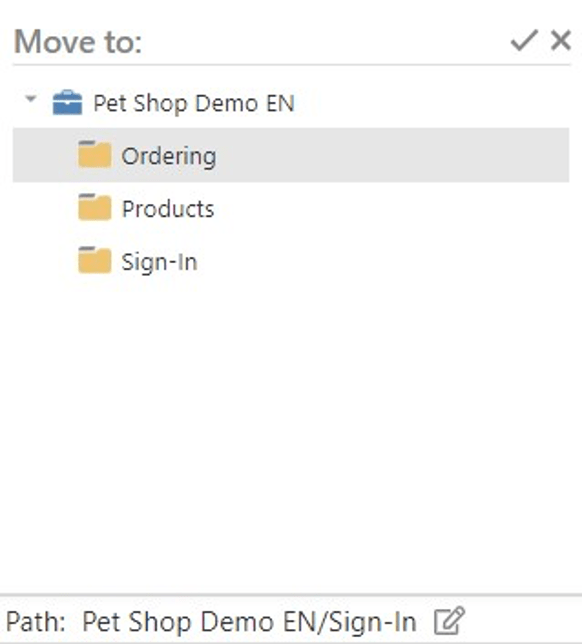The height and width of the screenshot is (644, 582).
Task: Click the Products folder icon
Action: 94,207
